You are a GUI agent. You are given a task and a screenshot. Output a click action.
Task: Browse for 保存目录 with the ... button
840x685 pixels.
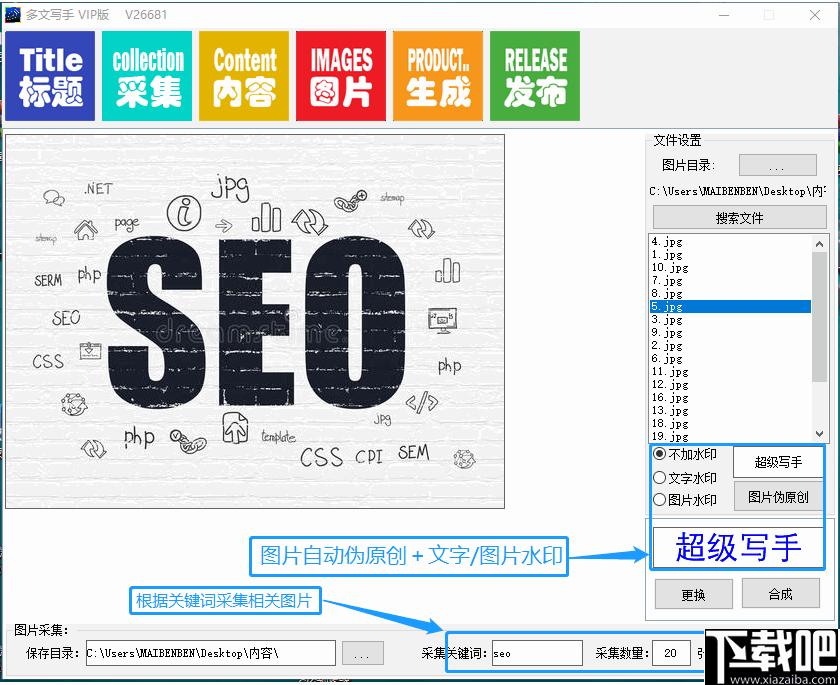[363, 654]
